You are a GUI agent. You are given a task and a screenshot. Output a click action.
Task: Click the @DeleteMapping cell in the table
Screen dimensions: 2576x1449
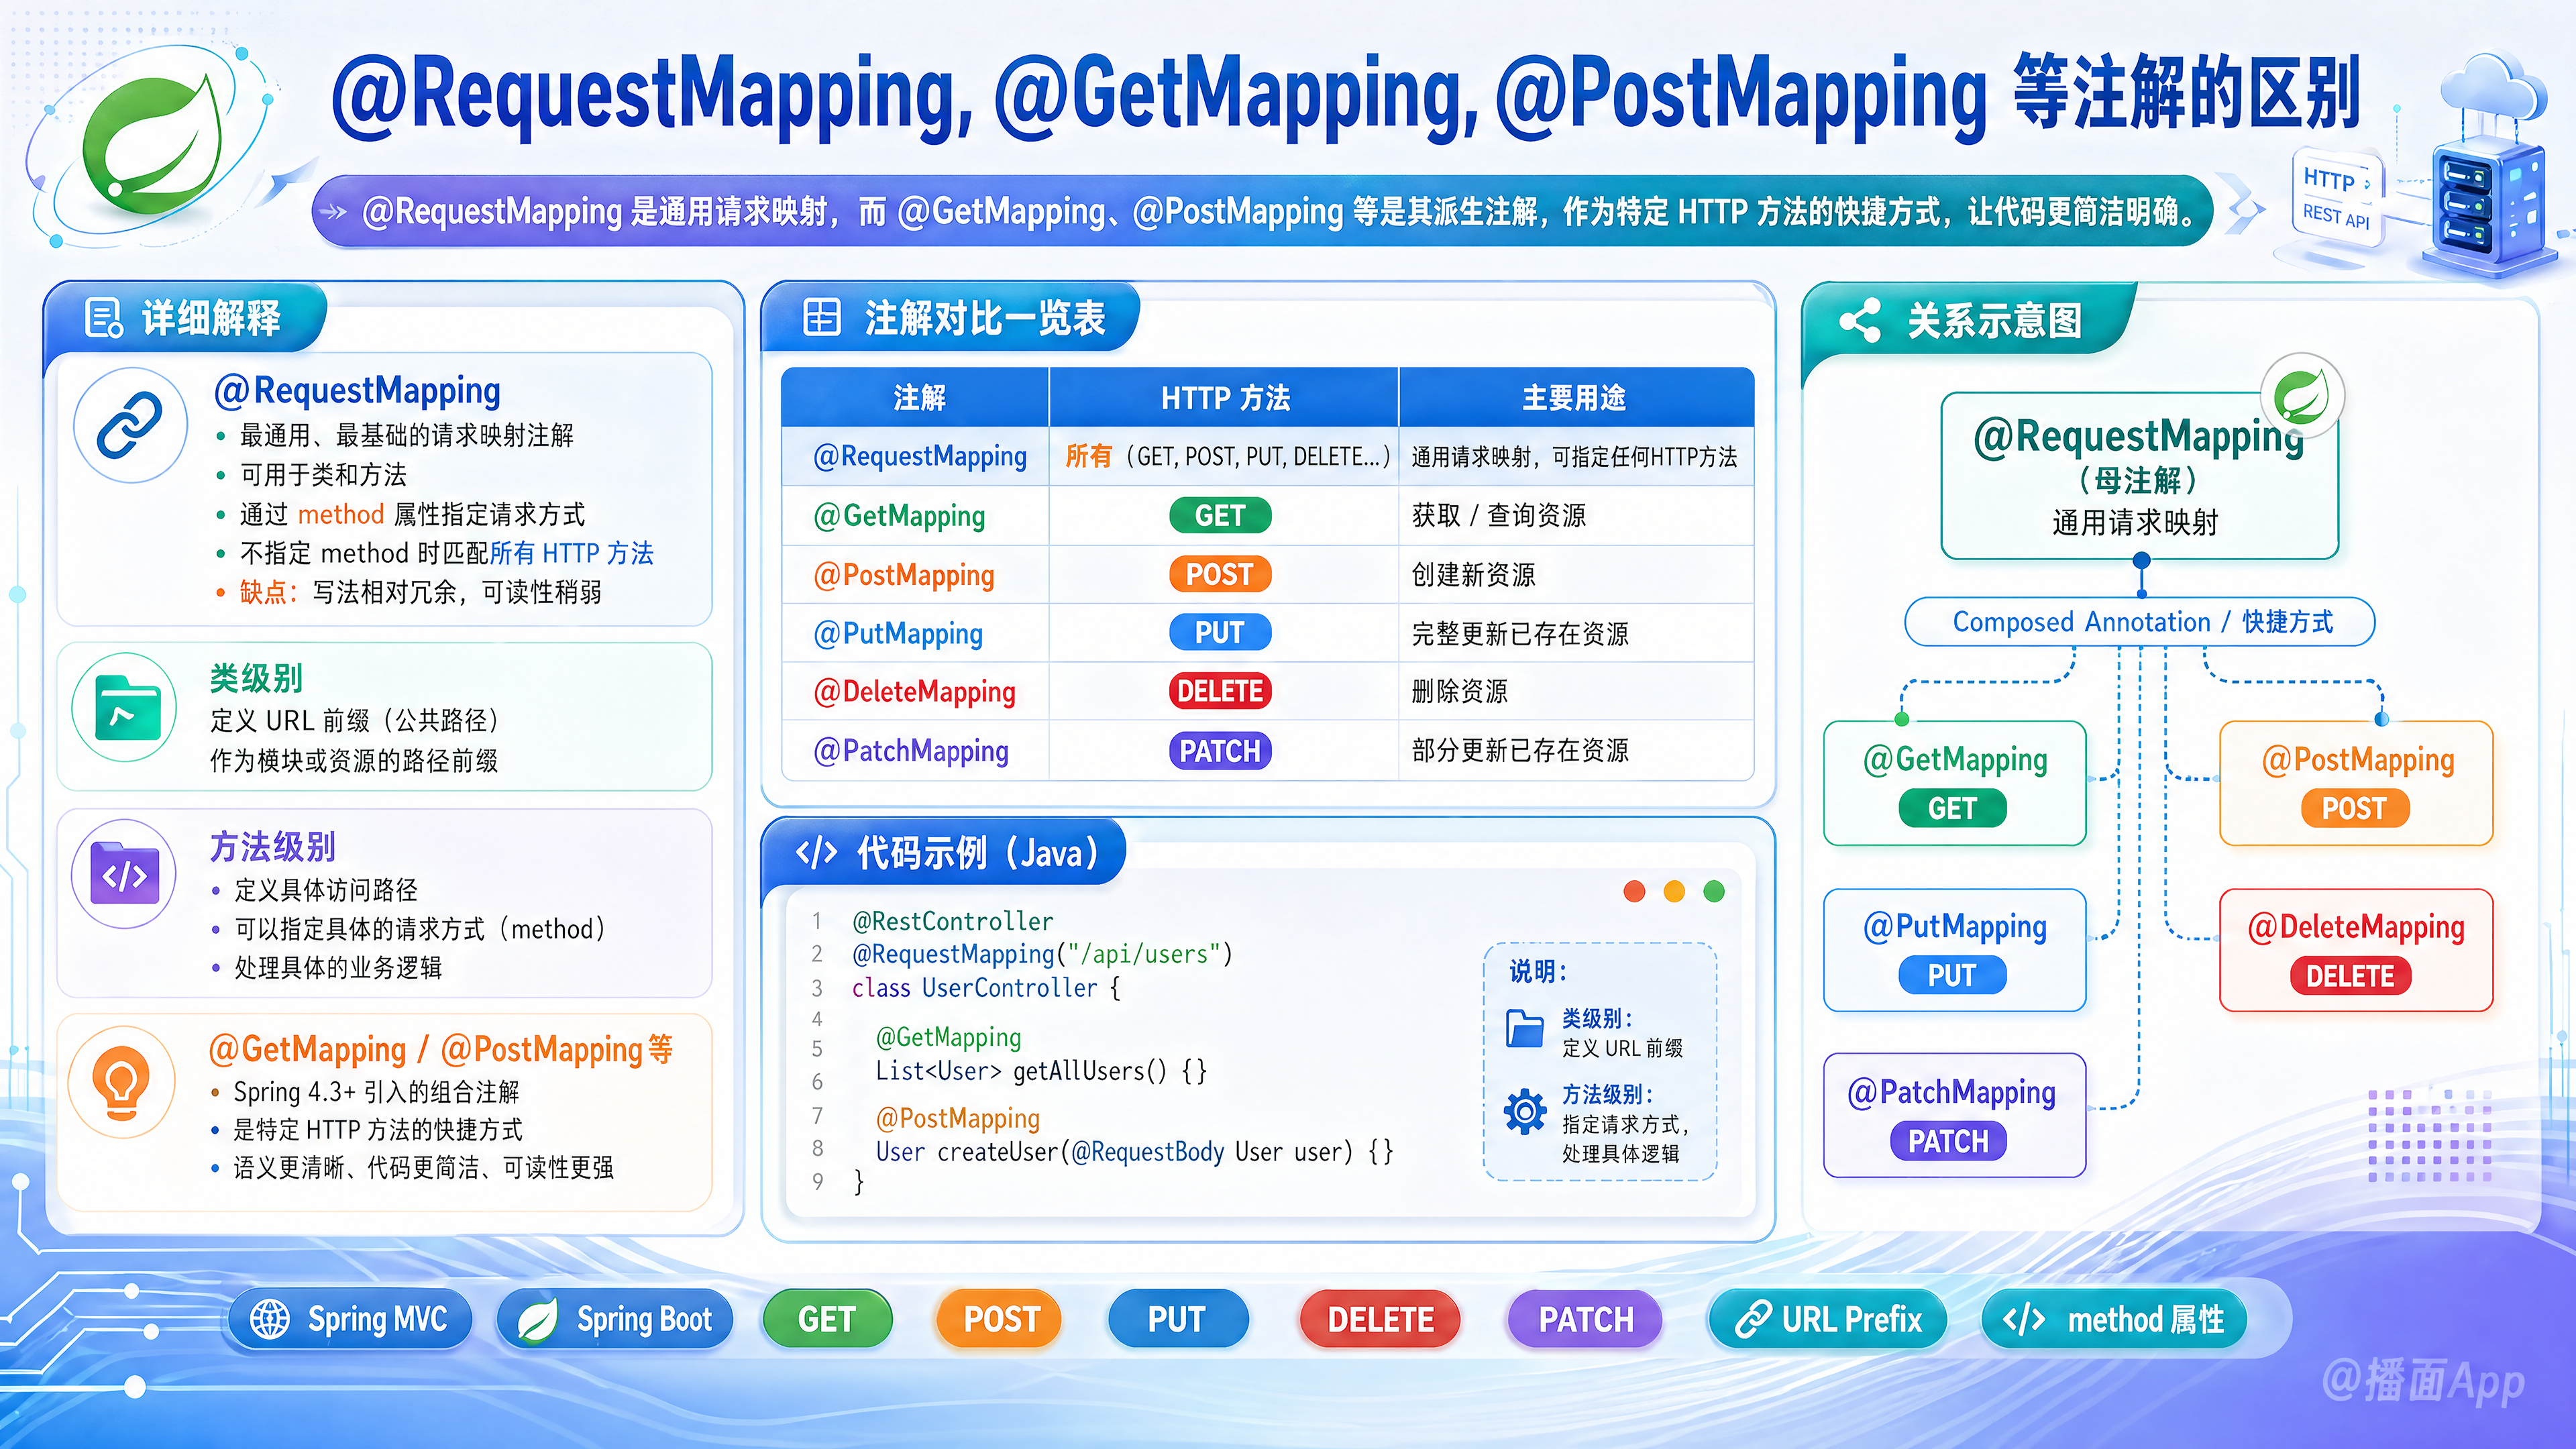click(x=914, y=692)
